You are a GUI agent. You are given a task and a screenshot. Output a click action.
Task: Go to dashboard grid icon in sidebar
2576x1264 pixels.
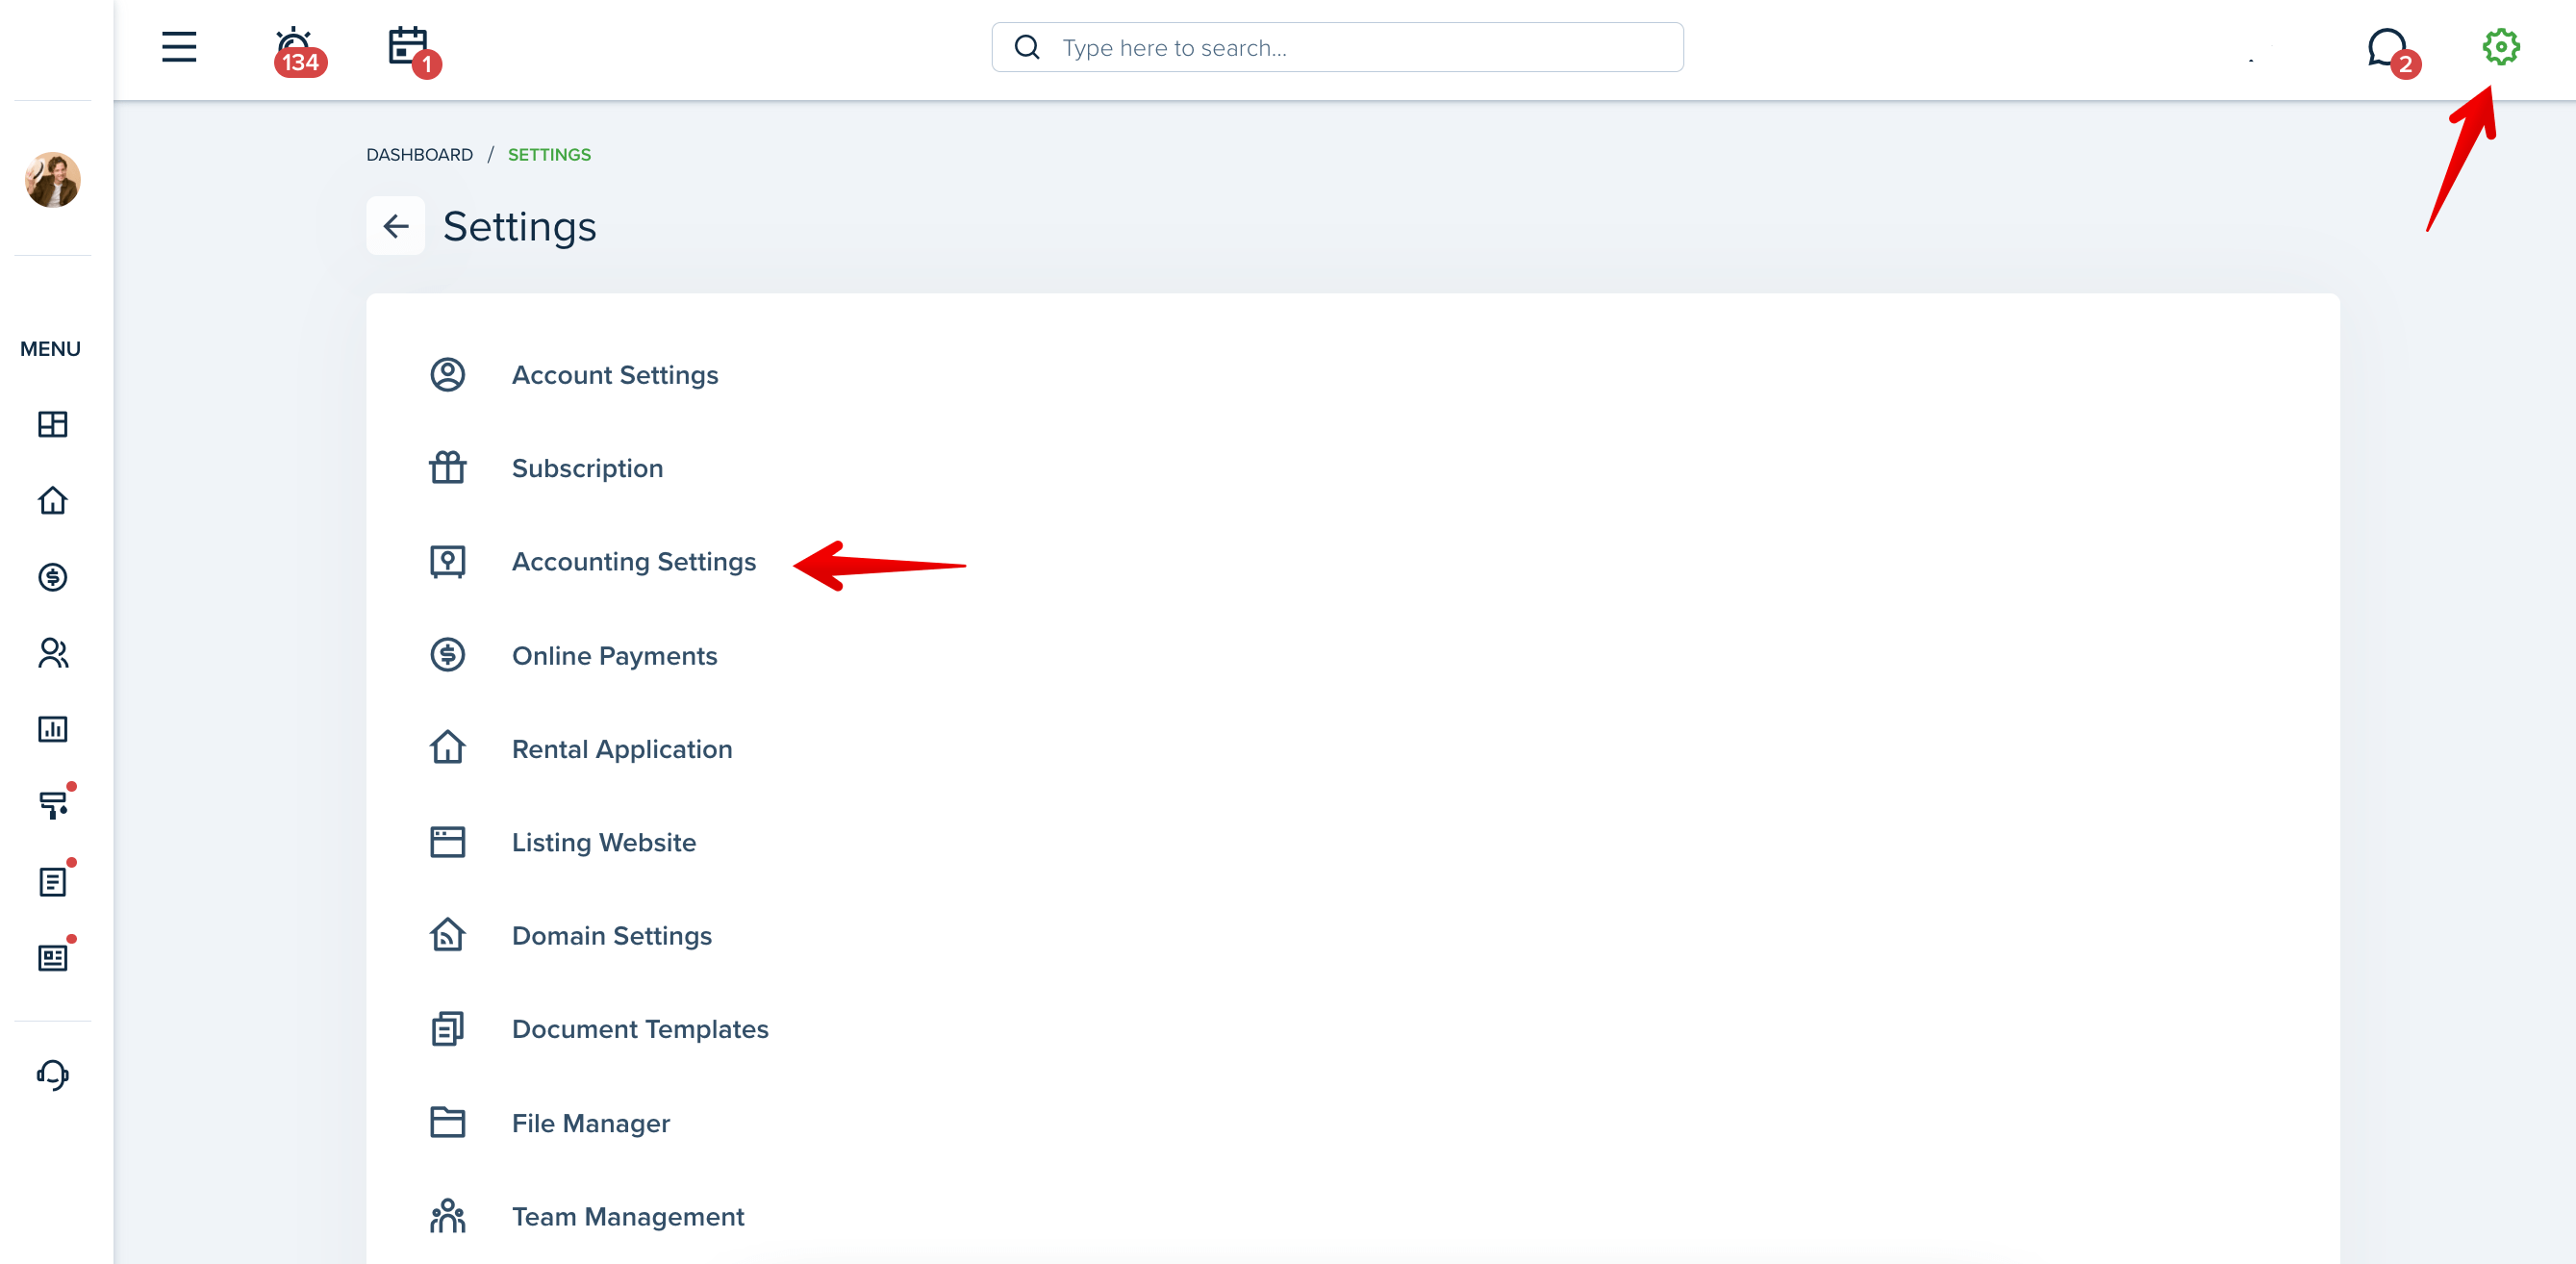pyautogui.click(x=53, y=424)
